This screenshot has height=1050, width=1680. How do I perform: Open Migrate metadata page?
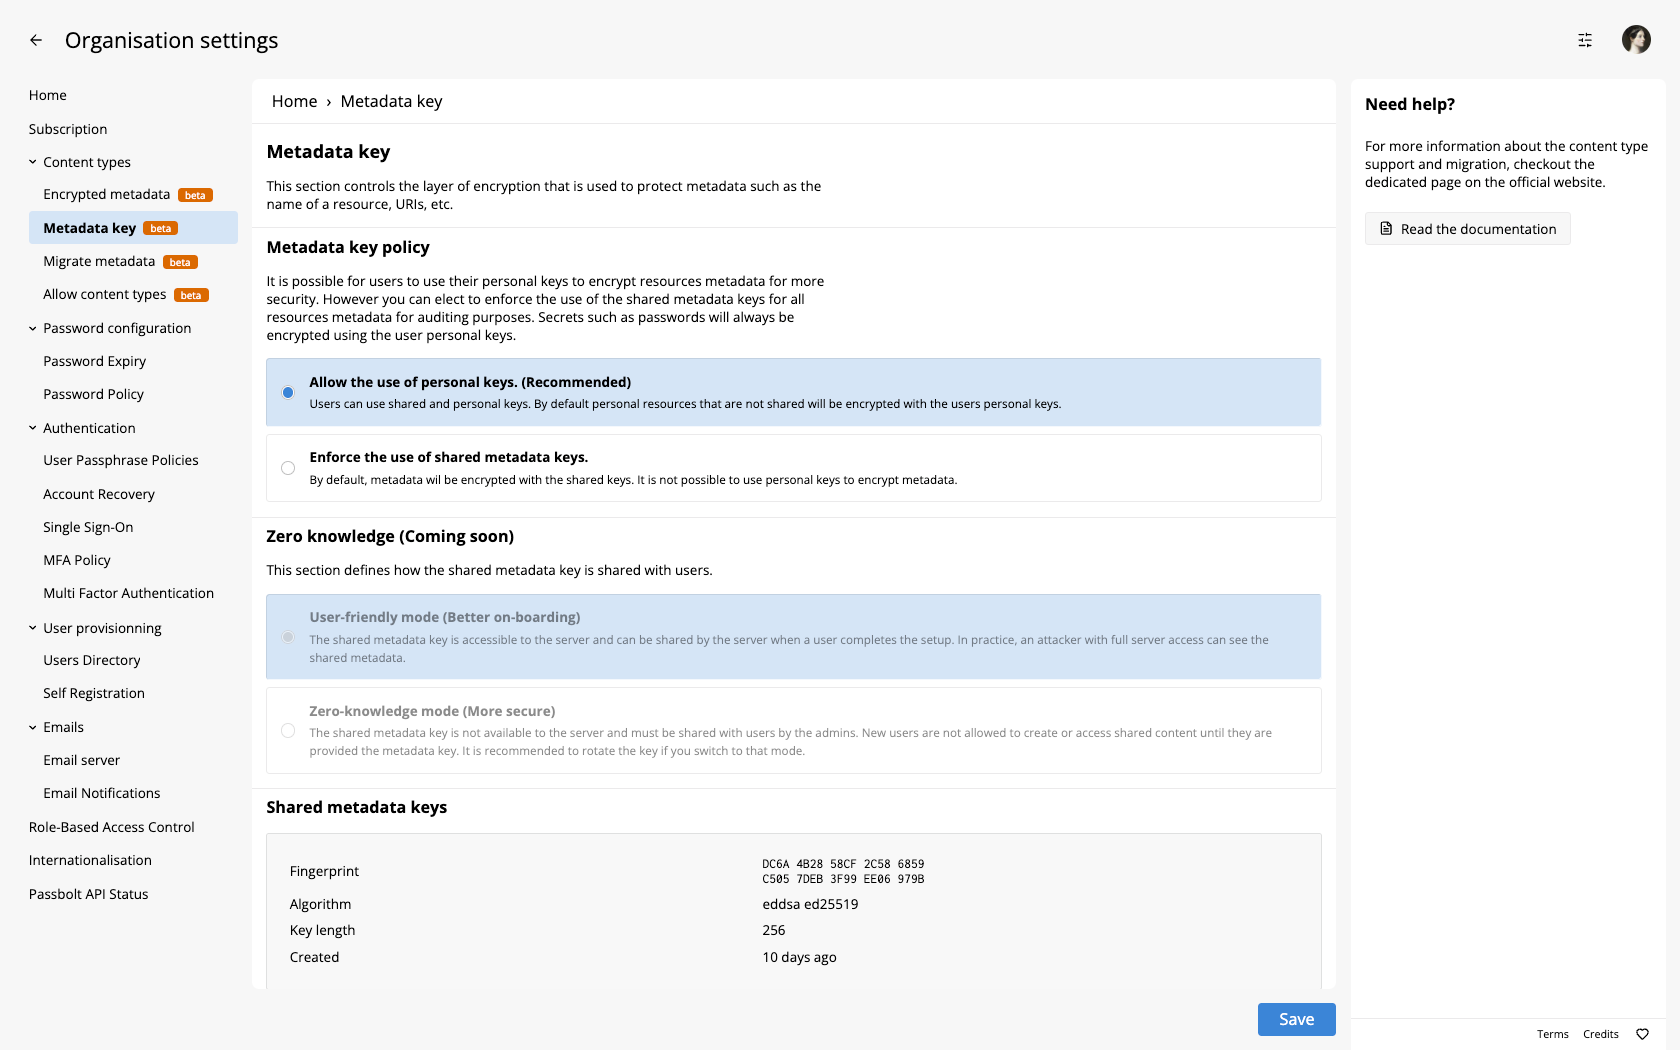(99, 261)
